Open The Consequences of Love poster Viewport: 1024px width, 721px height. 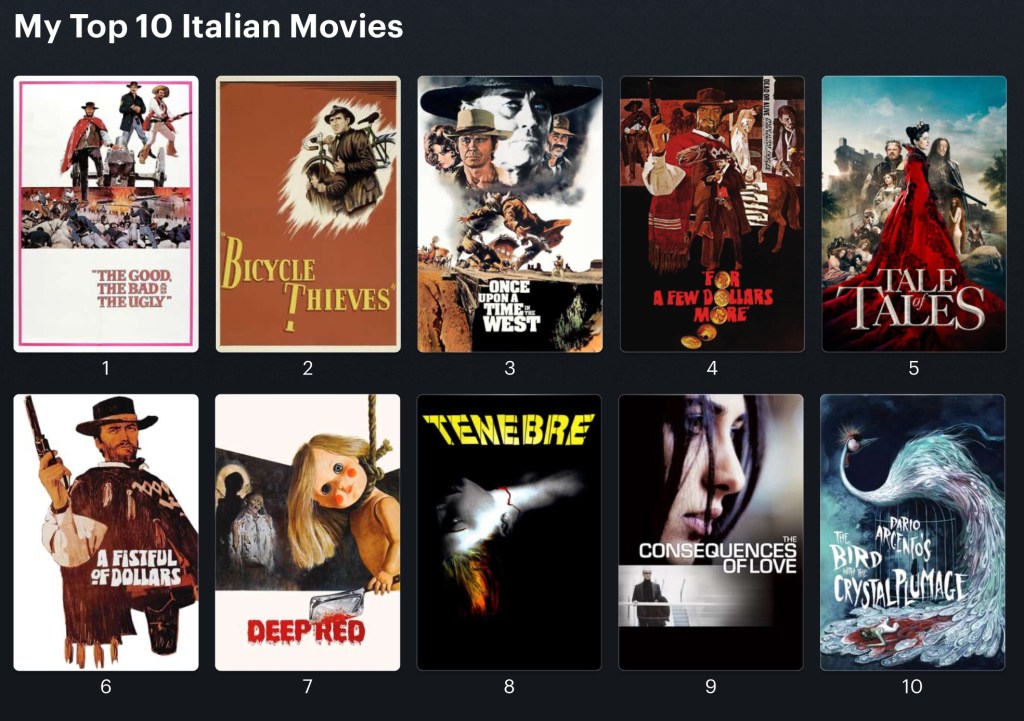711,532
